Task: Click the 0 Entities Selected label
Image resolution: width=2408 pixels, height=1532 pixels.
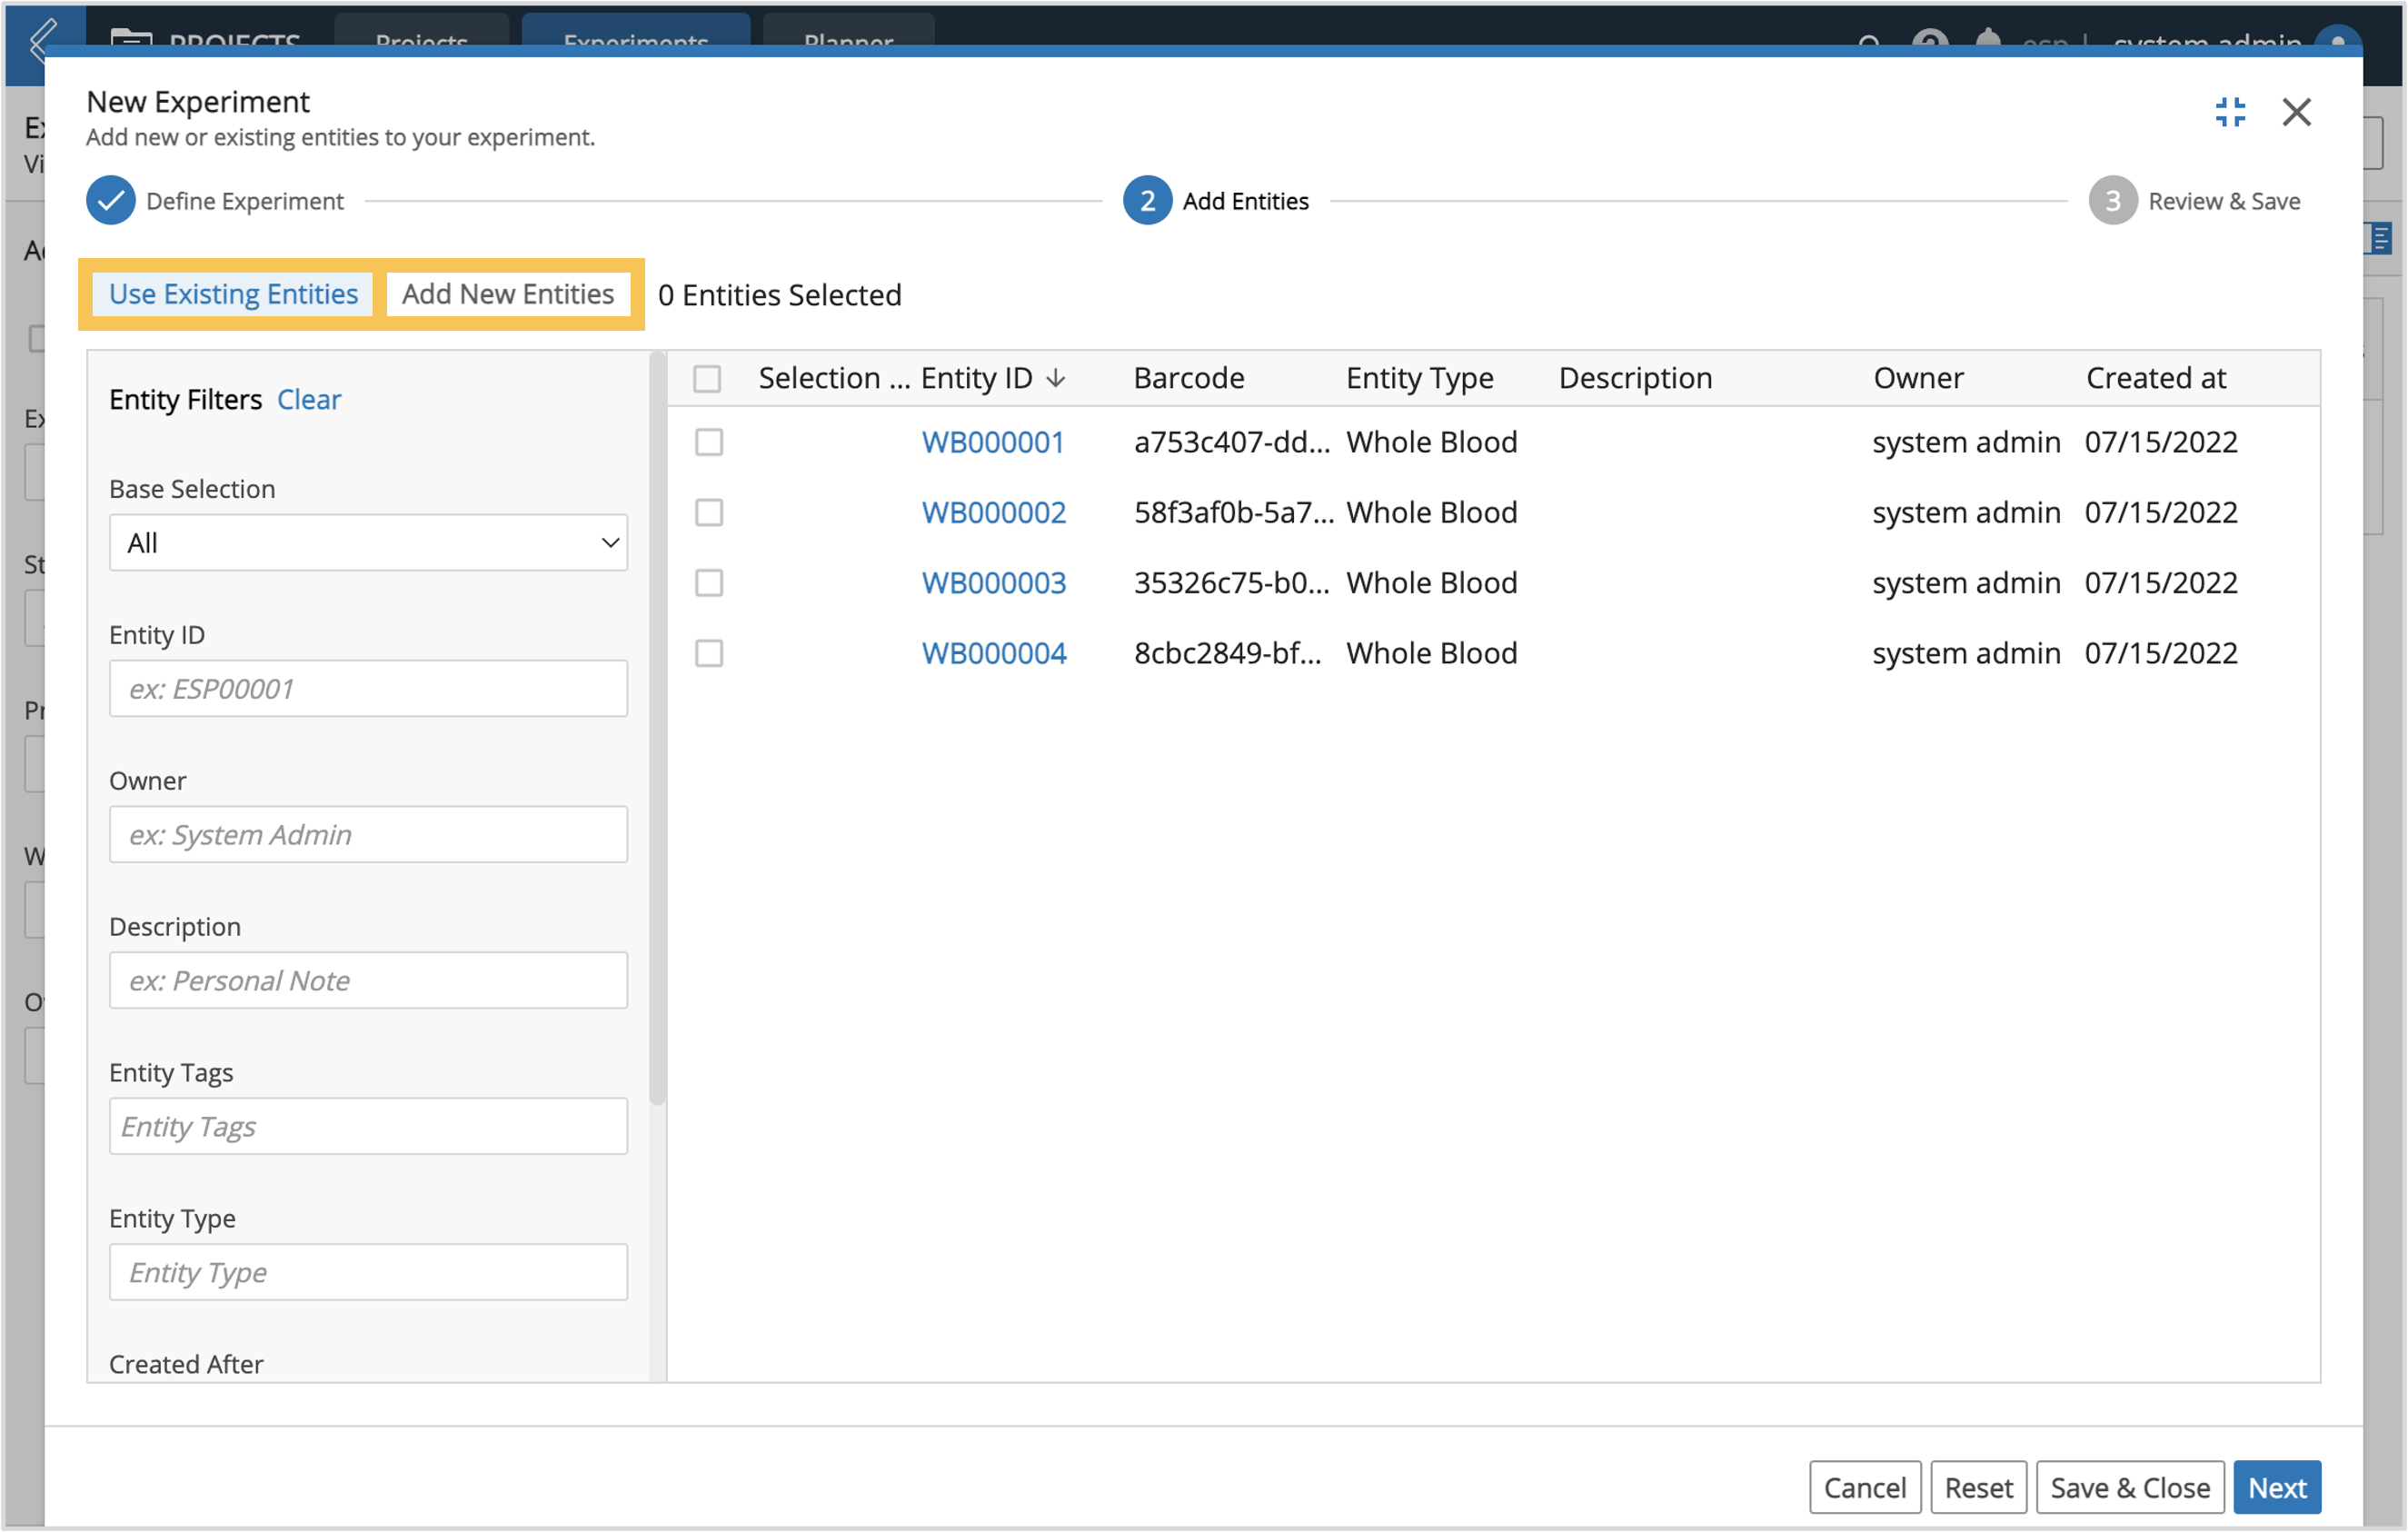Action: pos(780,295)
